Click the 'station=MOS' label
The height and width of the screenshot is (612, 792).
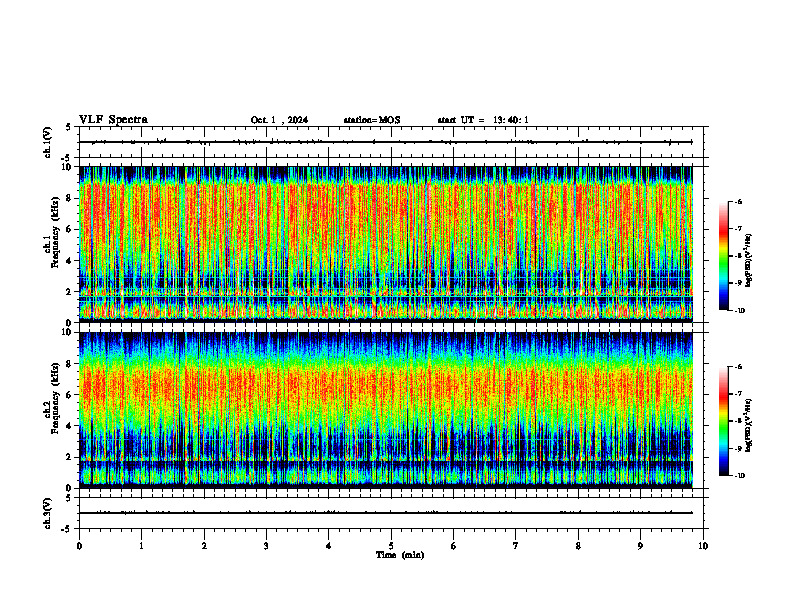372,120
